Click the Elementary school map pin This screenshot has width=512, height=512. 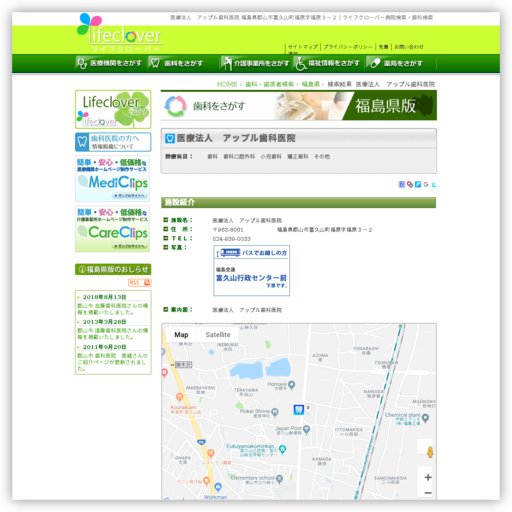(x=279, y=479)
